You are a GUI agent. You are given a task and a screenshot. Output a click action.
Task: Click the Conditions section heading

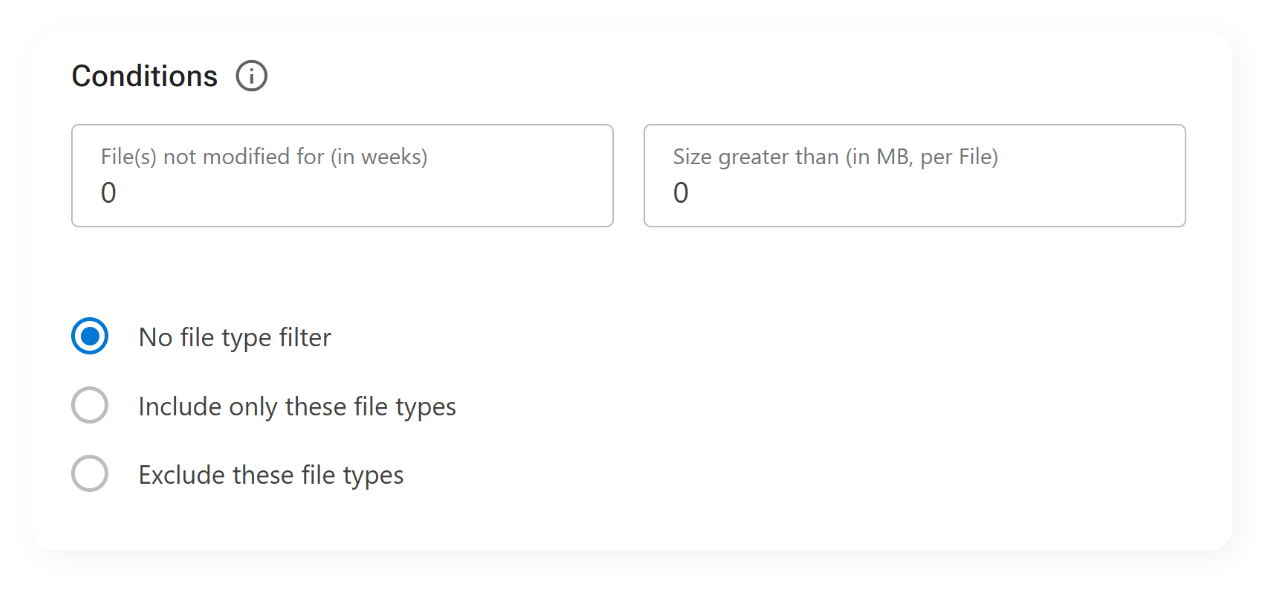click(x=144, y=75)
